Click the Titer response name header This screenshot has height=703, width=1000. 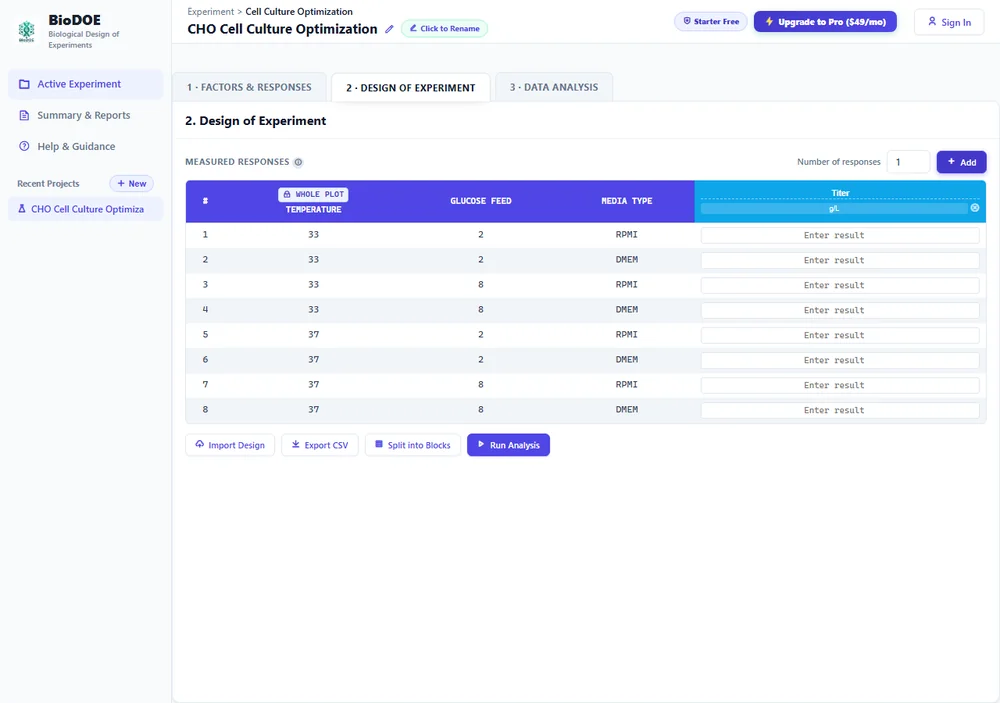(840, 193)
